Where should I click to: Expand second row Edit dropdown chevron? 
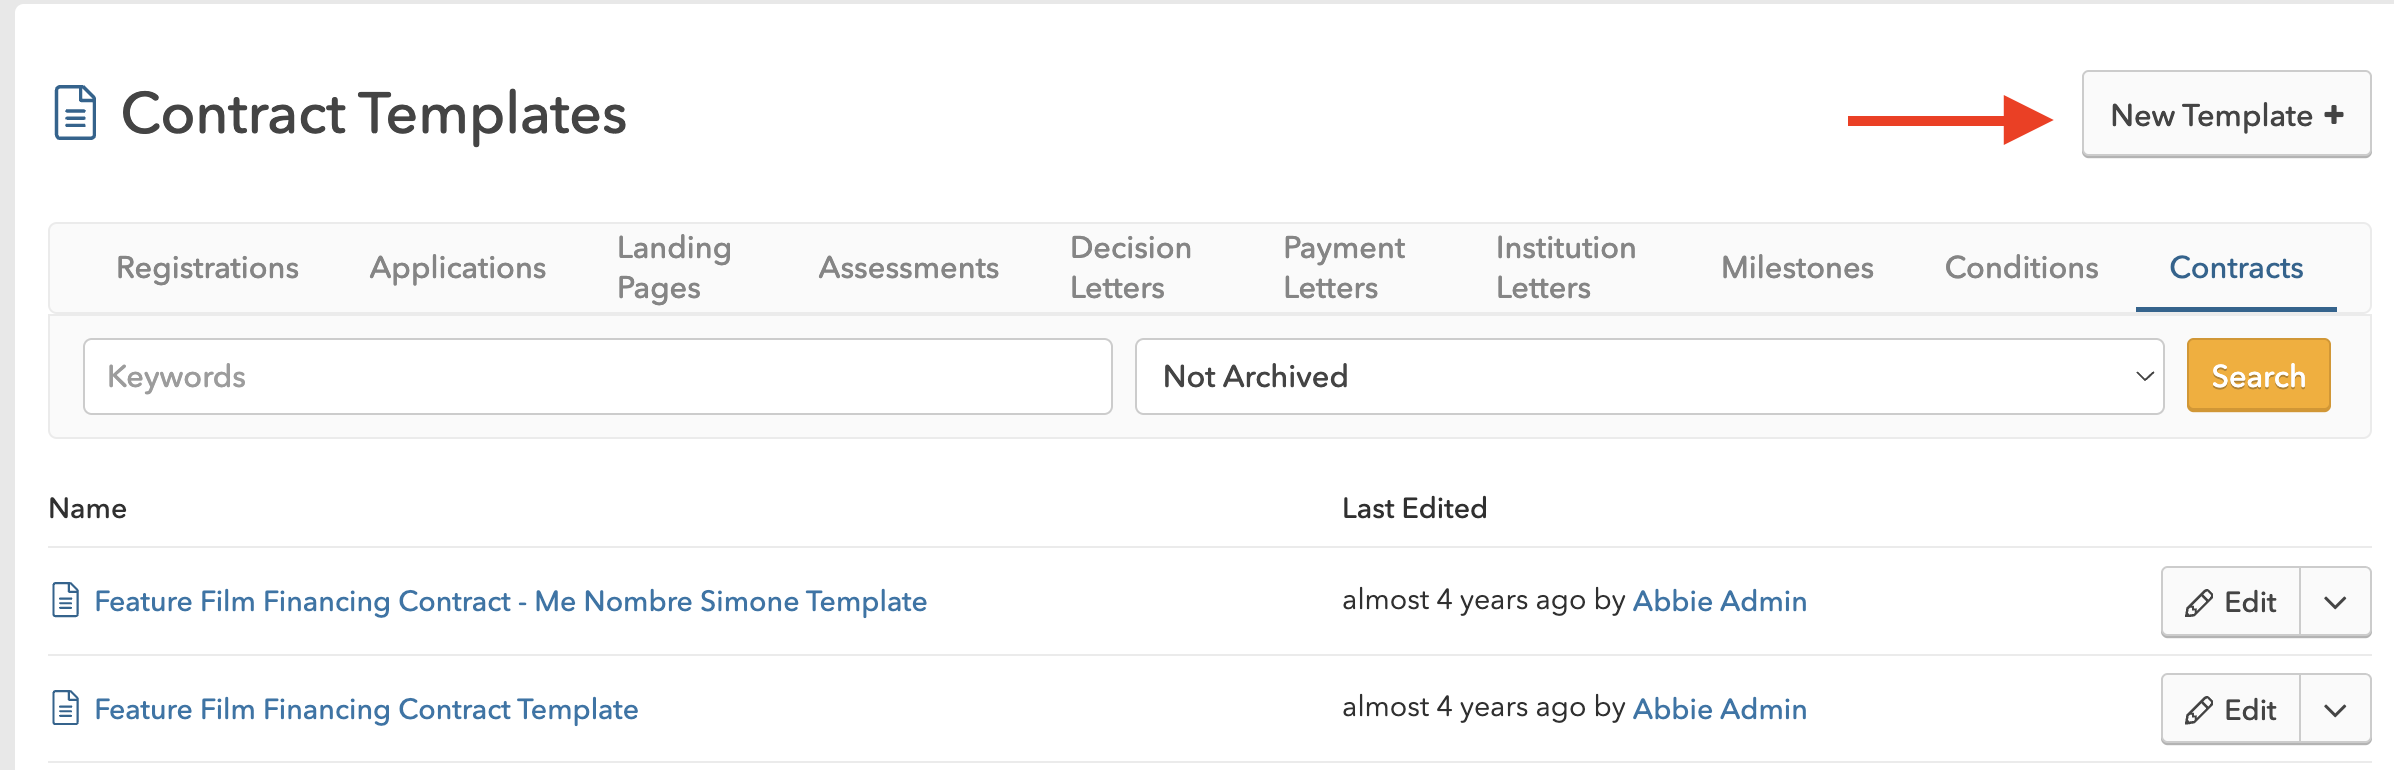point(2335,710)
